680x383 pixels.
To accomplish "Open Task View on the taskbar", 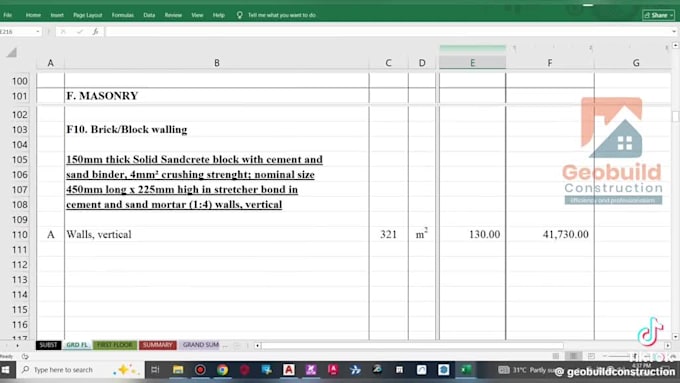I will (x=155, y=370).
